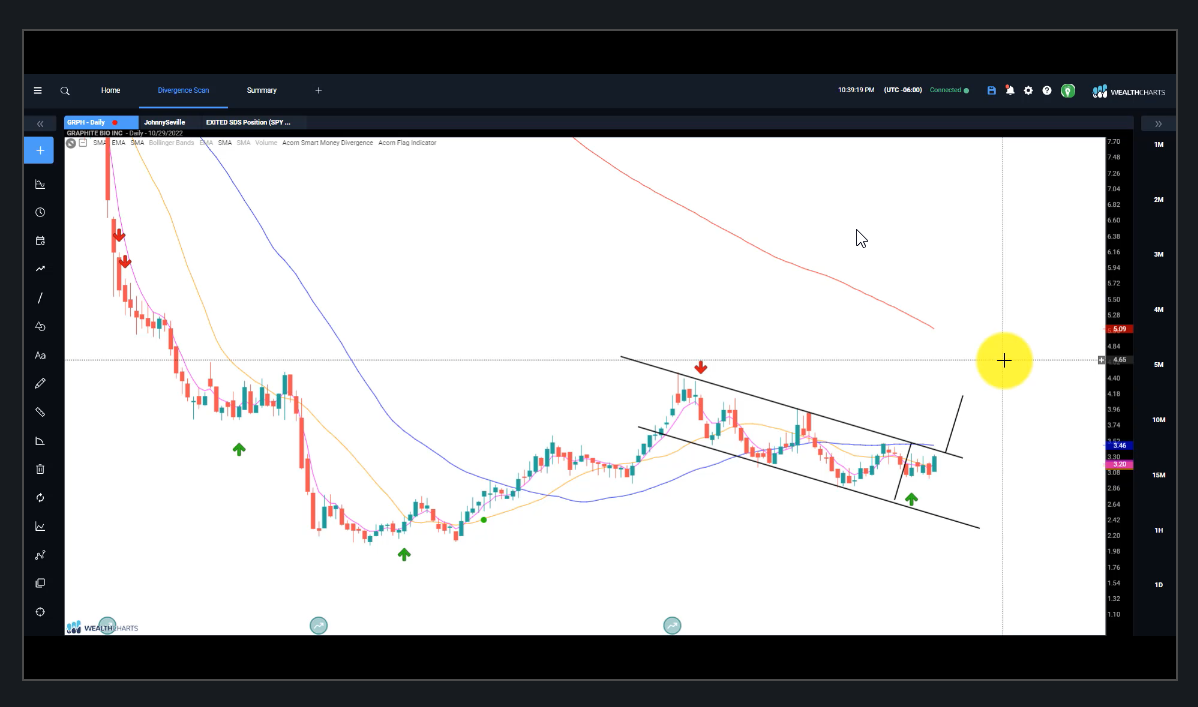Viewport: 1198px width, 707px height.
Task: Click the middle timeline event marker icon
Action: tap(319, 626)
